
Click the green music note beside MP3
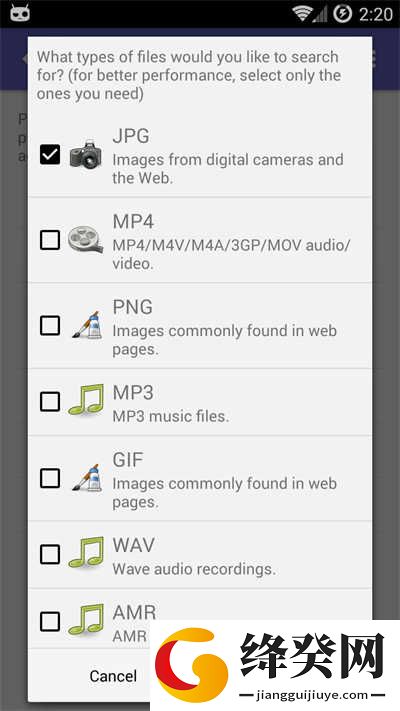[x=86, y=401]
